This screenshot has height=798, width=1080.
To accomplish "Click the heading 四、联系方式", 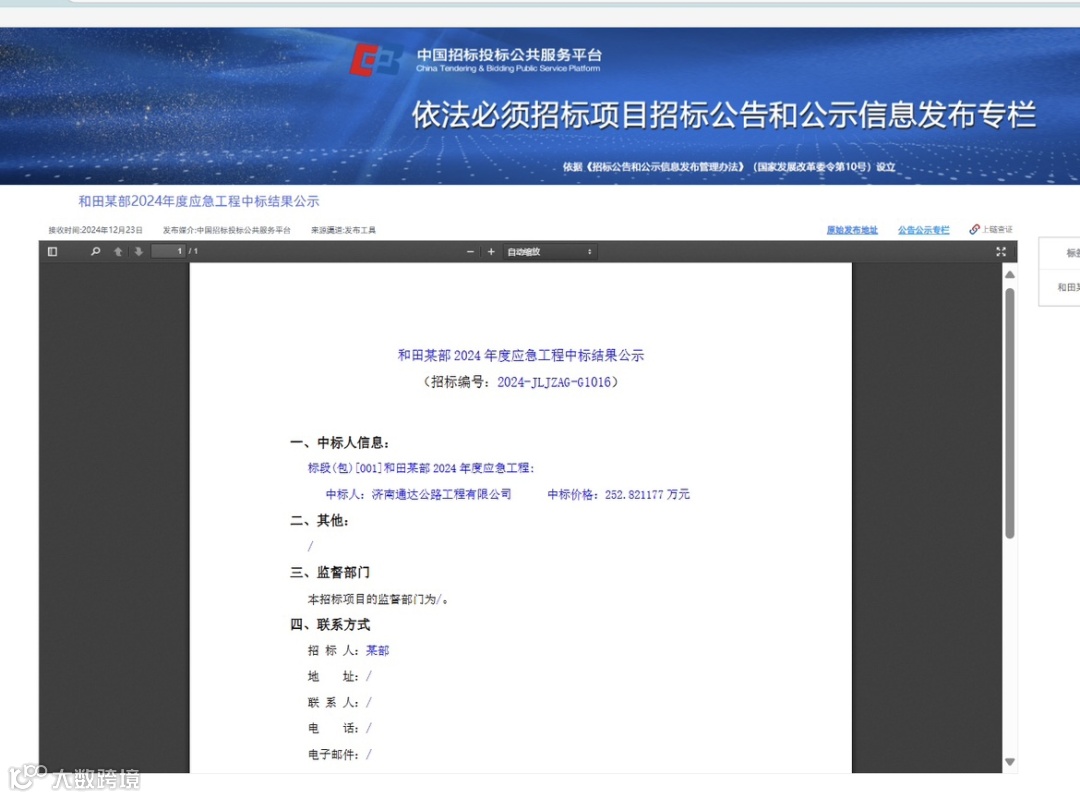I will click(x=330, y=624).
